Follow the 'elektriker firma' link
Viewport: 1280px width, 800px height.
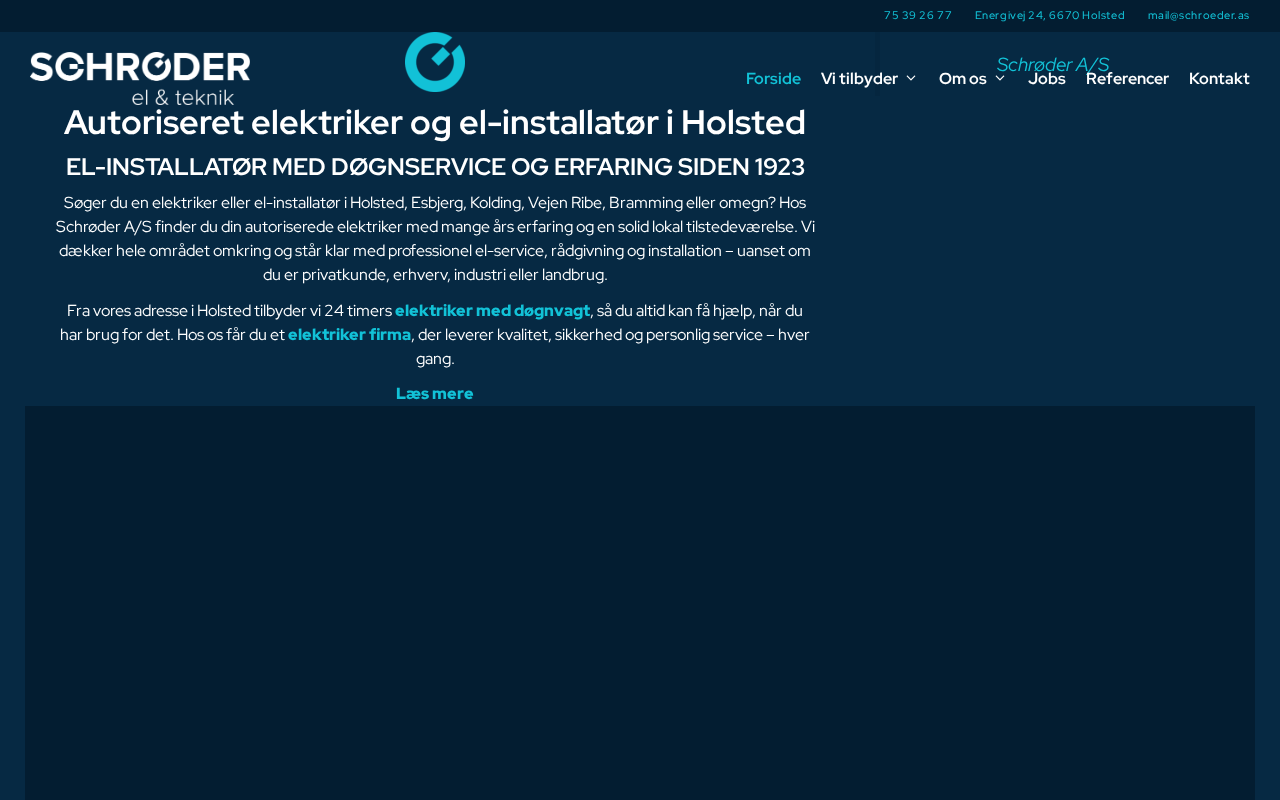(x=349, y=334)
